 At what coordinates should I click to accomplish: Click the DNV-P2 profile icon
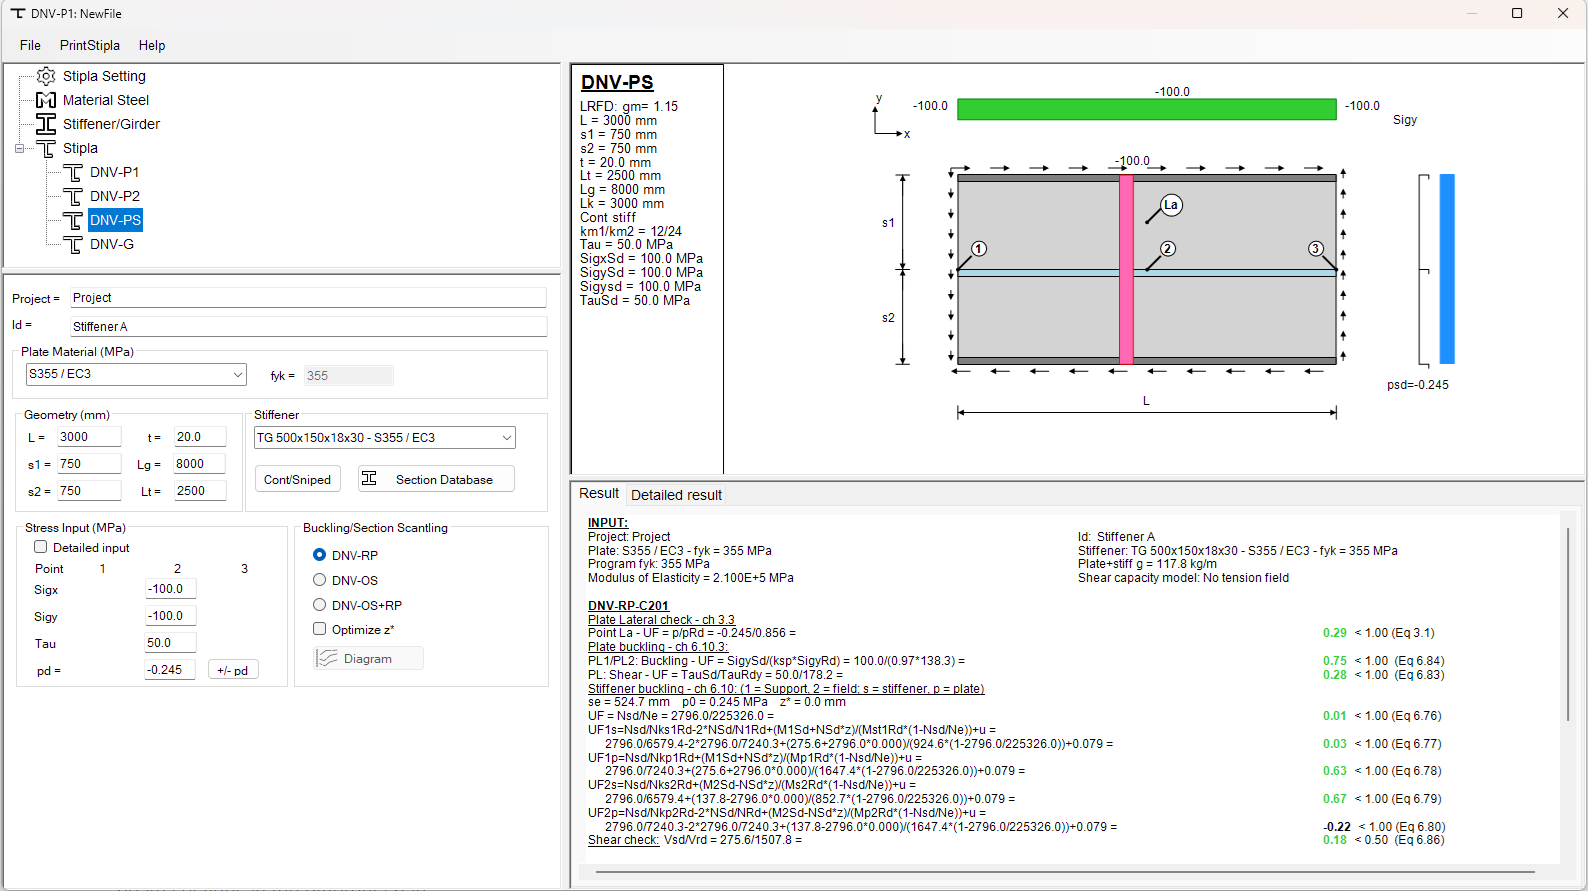pos(73,196)
